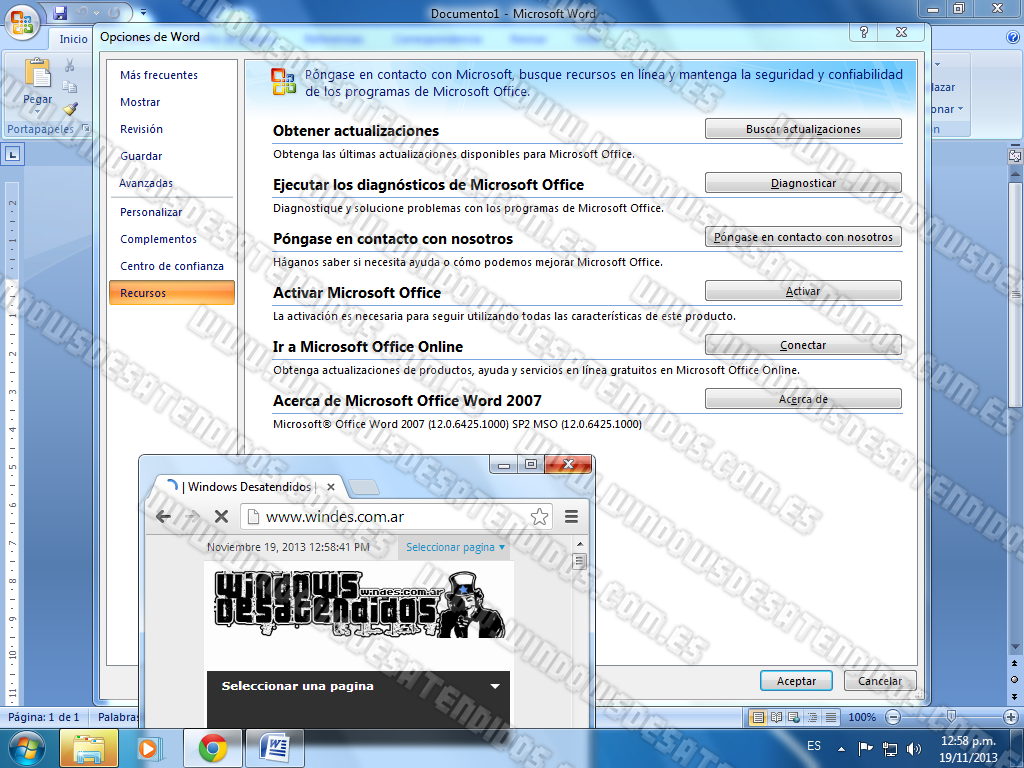1024x768 pixels.
Task: Click the tab stop selector on ruler
Action: [13, 155]
